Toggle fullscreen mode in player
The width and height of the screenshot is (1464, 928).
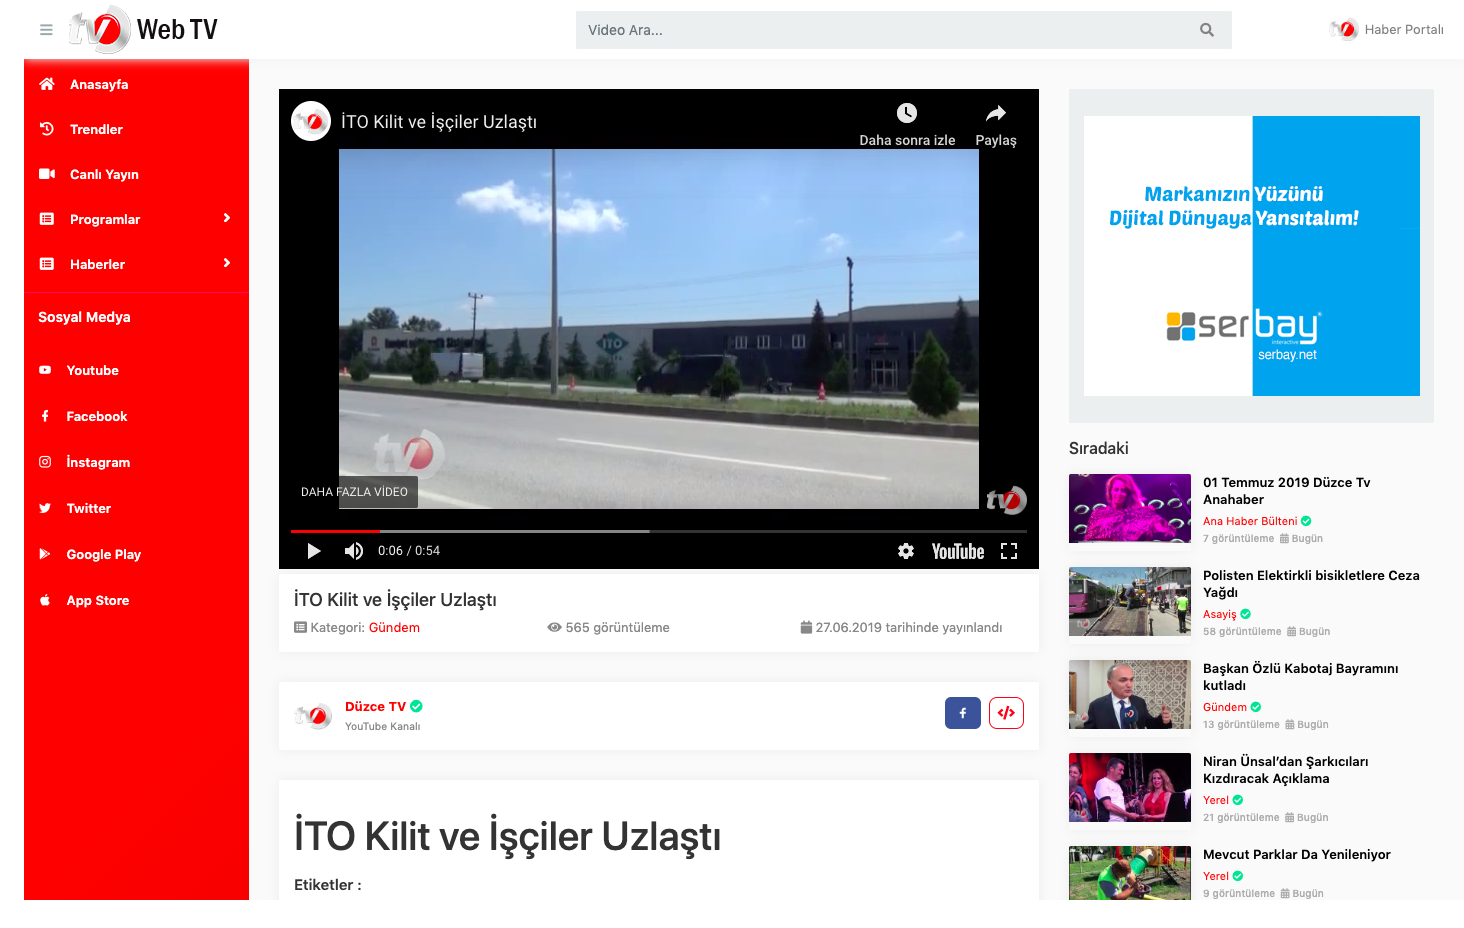pyautogui.click(x=1009, y=551)
